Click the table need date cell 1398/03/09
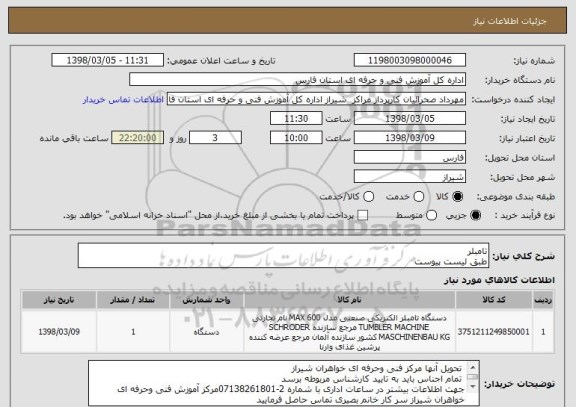Screen dimensions: 576x407 (59, 332)
